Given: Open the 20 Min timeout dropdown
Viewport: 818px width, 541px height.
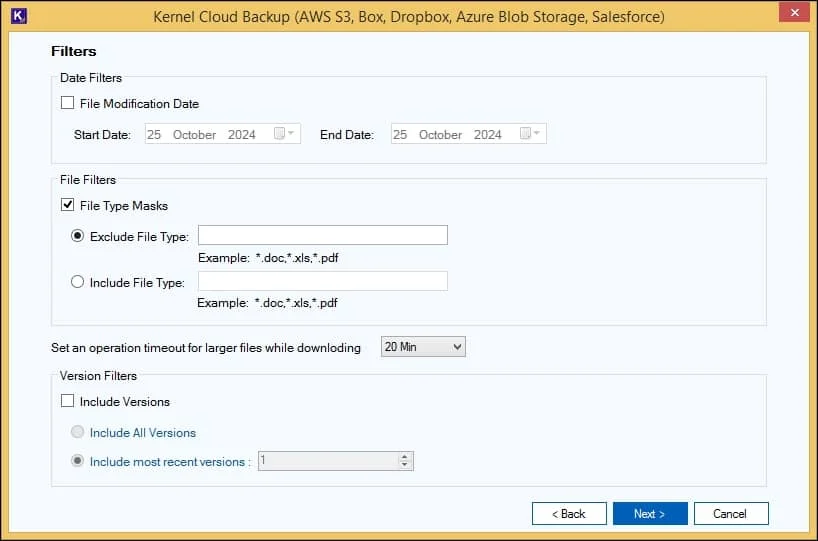Looking at the screenshot, I should click(x=423, y=347).
